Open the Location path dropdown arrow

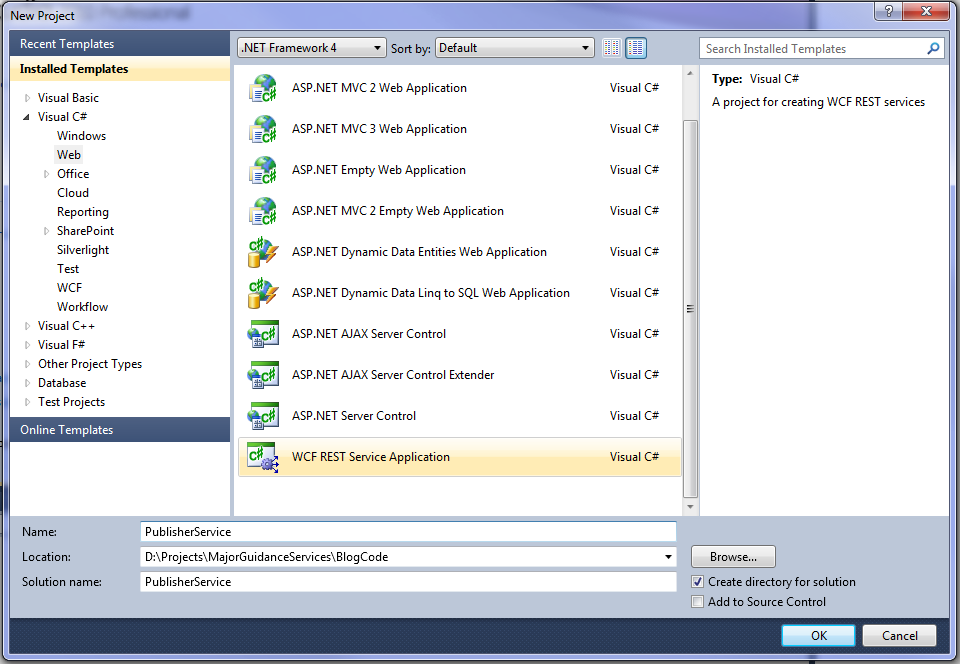[x=668, y=557]
